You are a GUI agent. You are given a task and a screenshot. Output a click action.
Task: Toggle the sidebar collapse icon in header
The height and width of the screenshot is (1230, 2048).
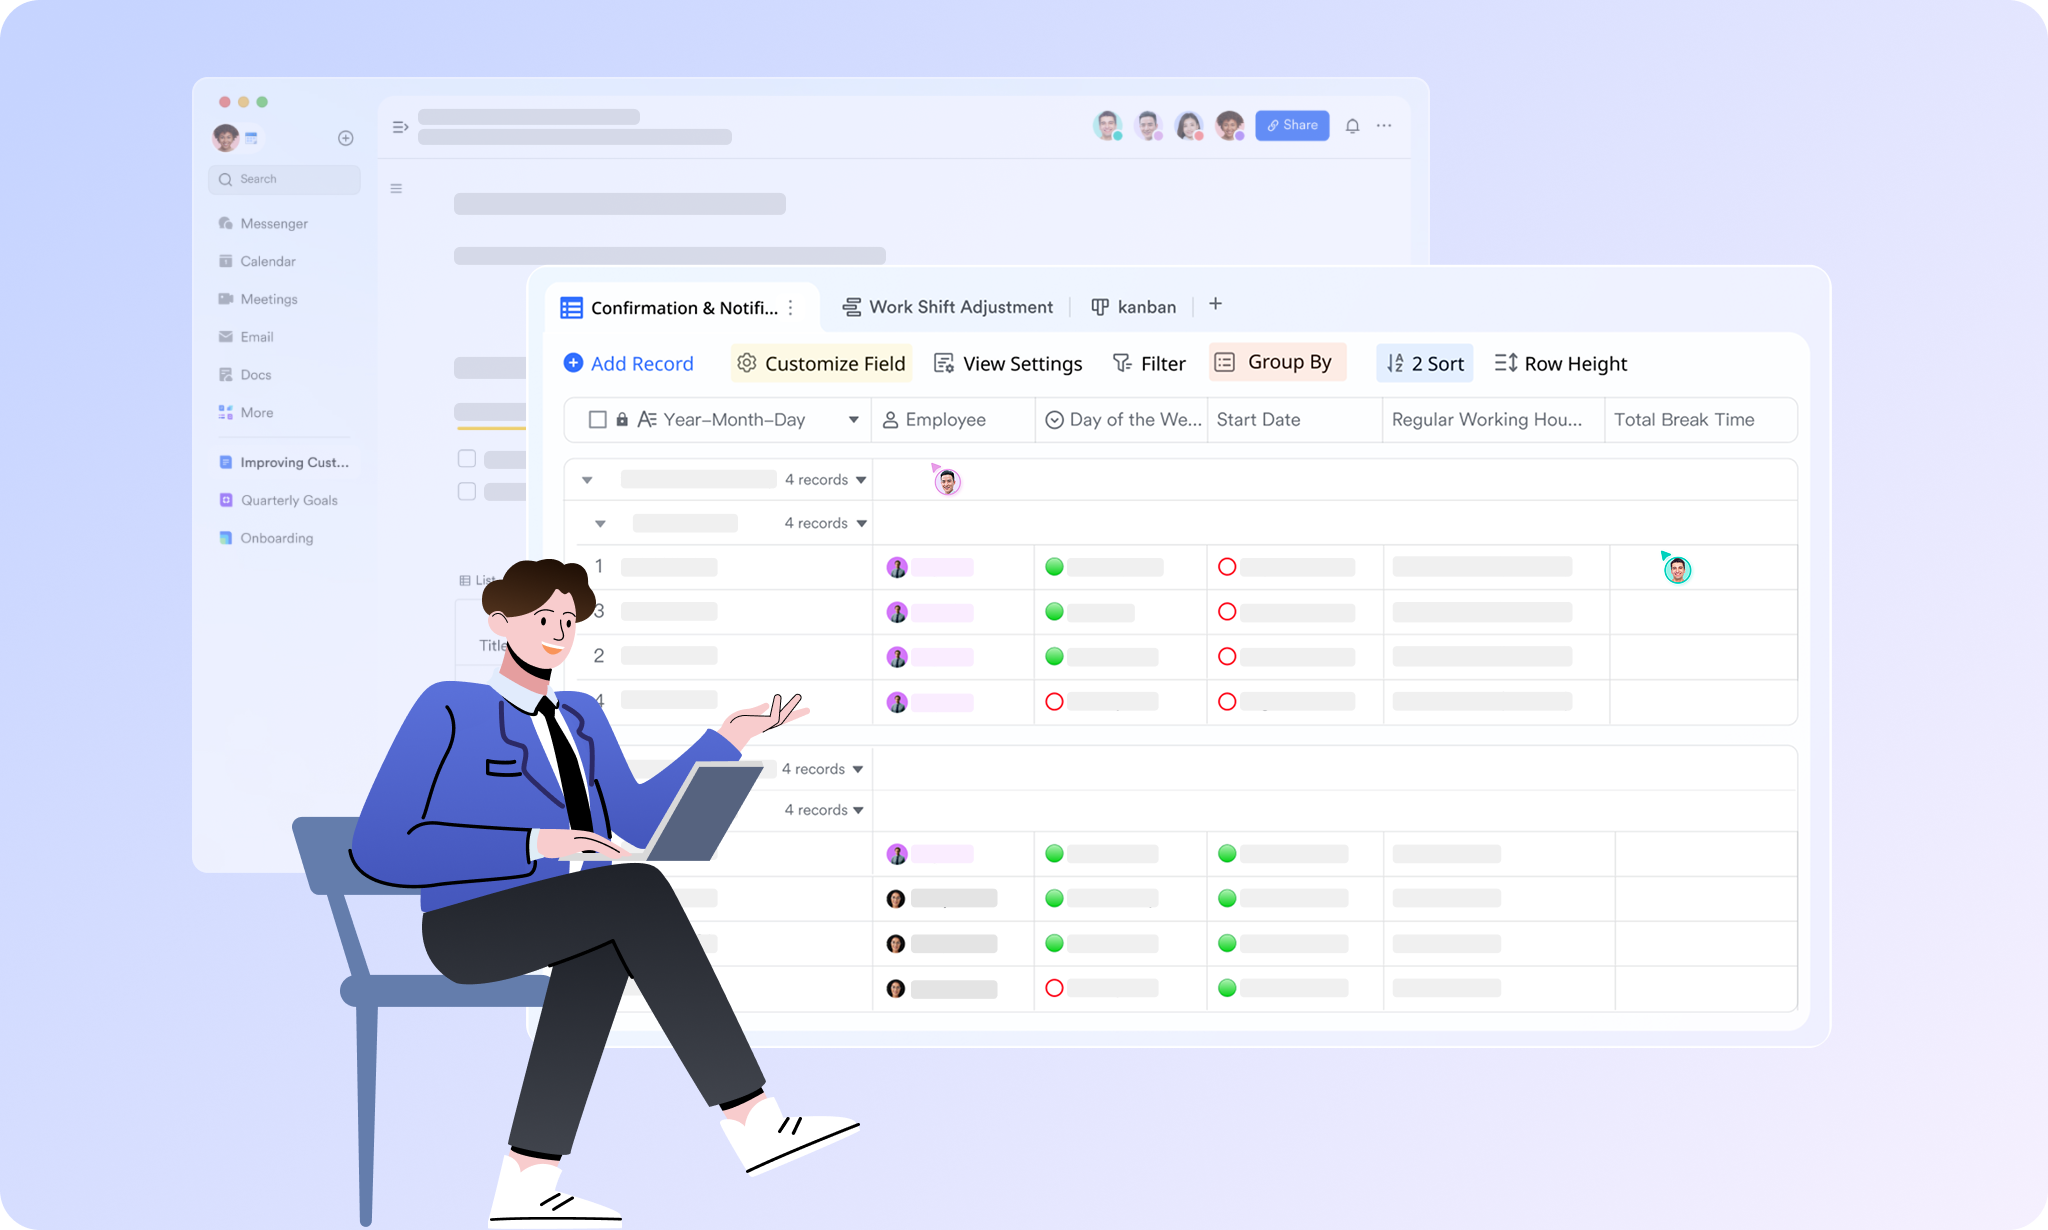(400, 127)
